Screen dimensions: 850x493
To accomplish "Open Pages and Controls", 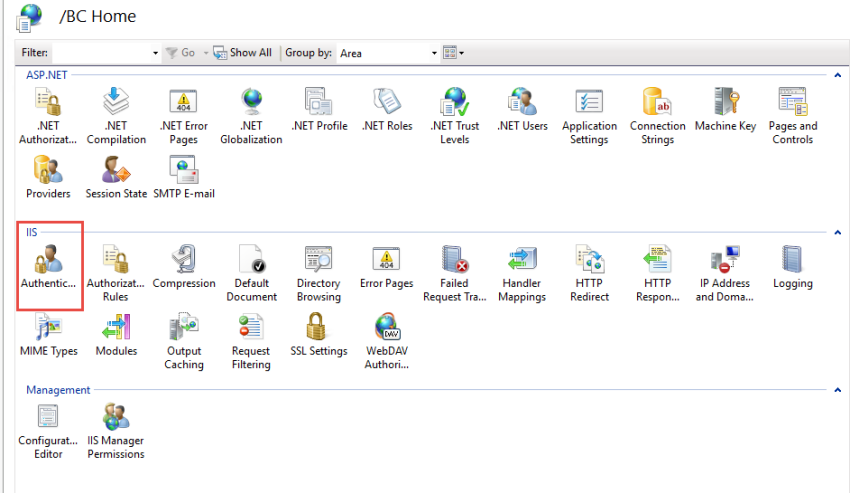I will coord(793,116).
